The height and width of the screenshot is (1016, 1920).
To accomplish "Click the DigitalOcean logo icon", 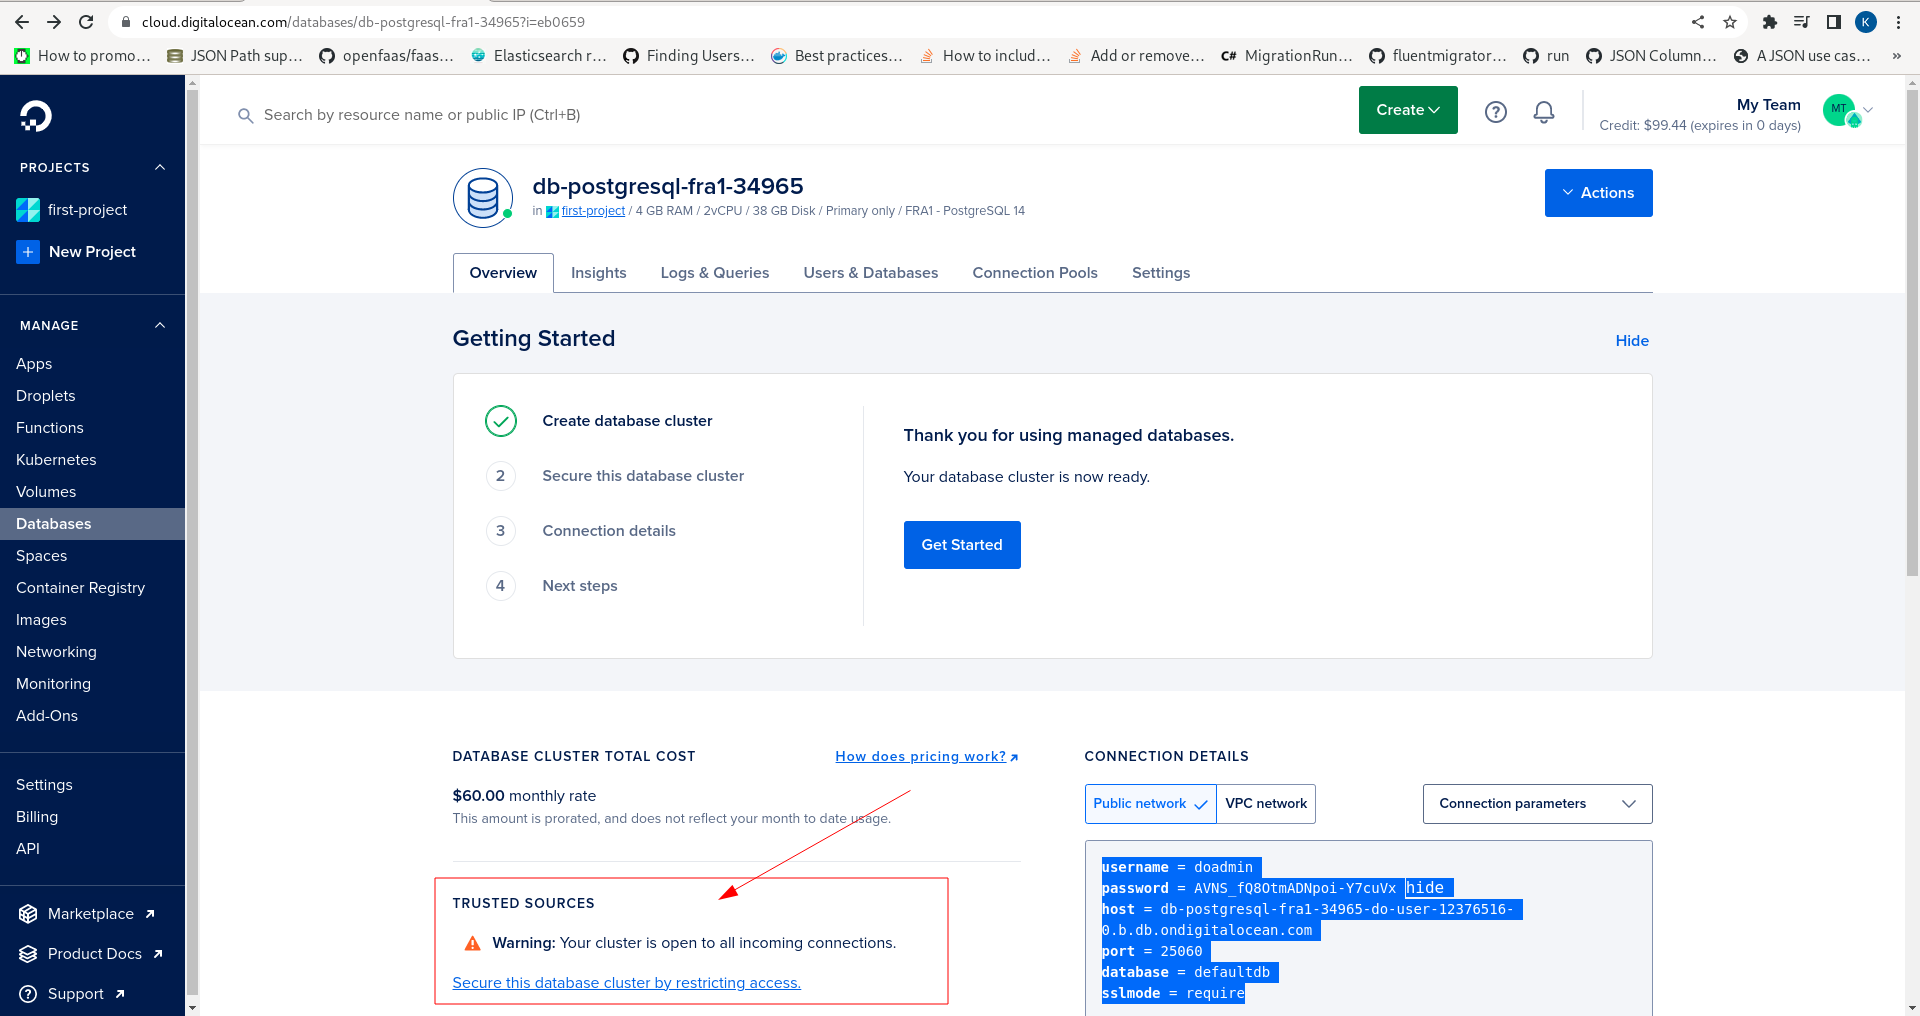I will point(36,116).
